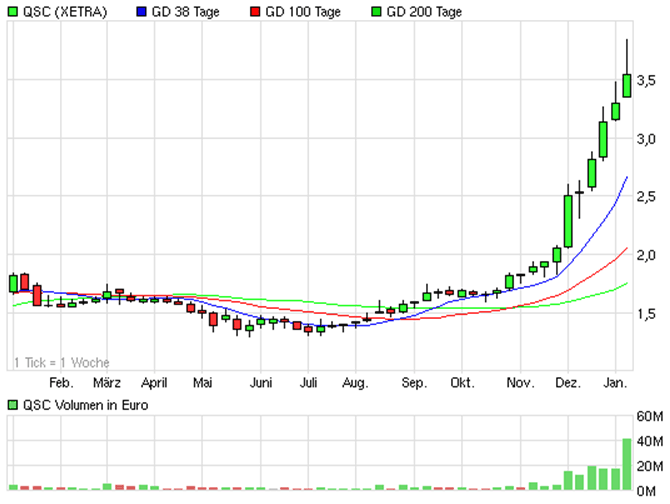Click the 'Feb.' axis label
The width and height of the screenshot is (670, 504).
(x=61, y=383)
